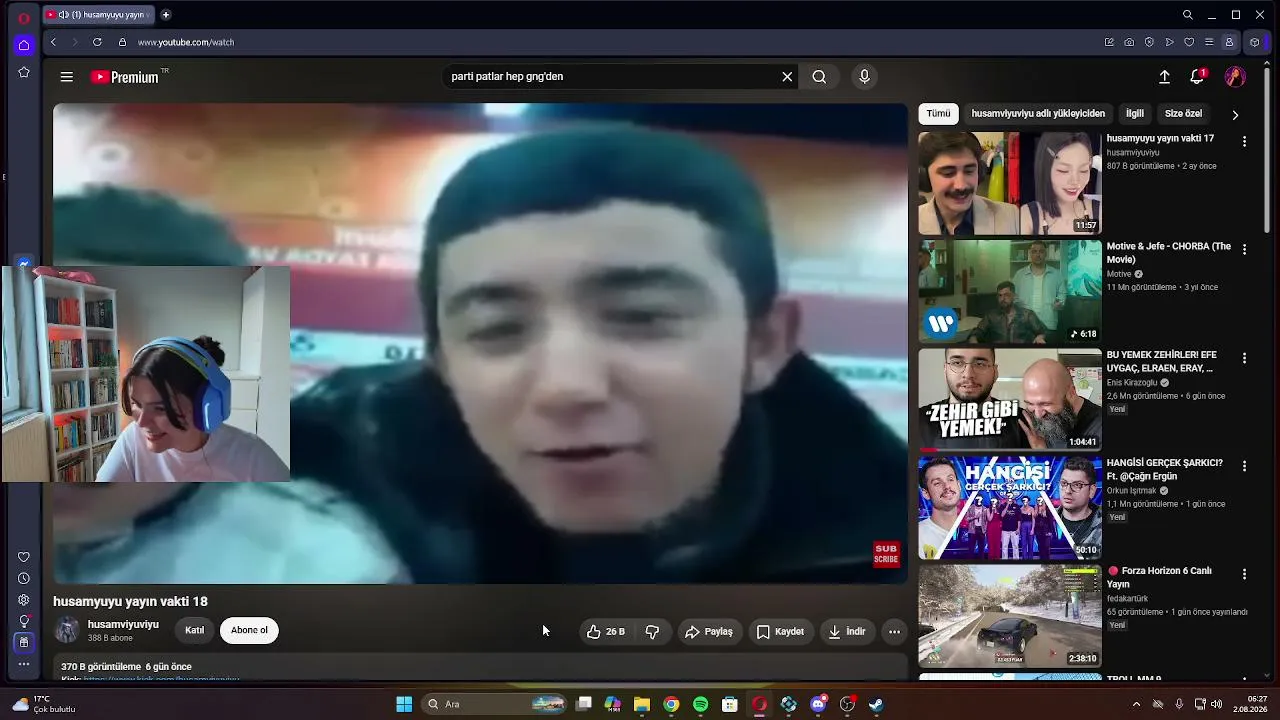Download video with İndir button
The image size is (1280, 720).
(x=846, y=631)
